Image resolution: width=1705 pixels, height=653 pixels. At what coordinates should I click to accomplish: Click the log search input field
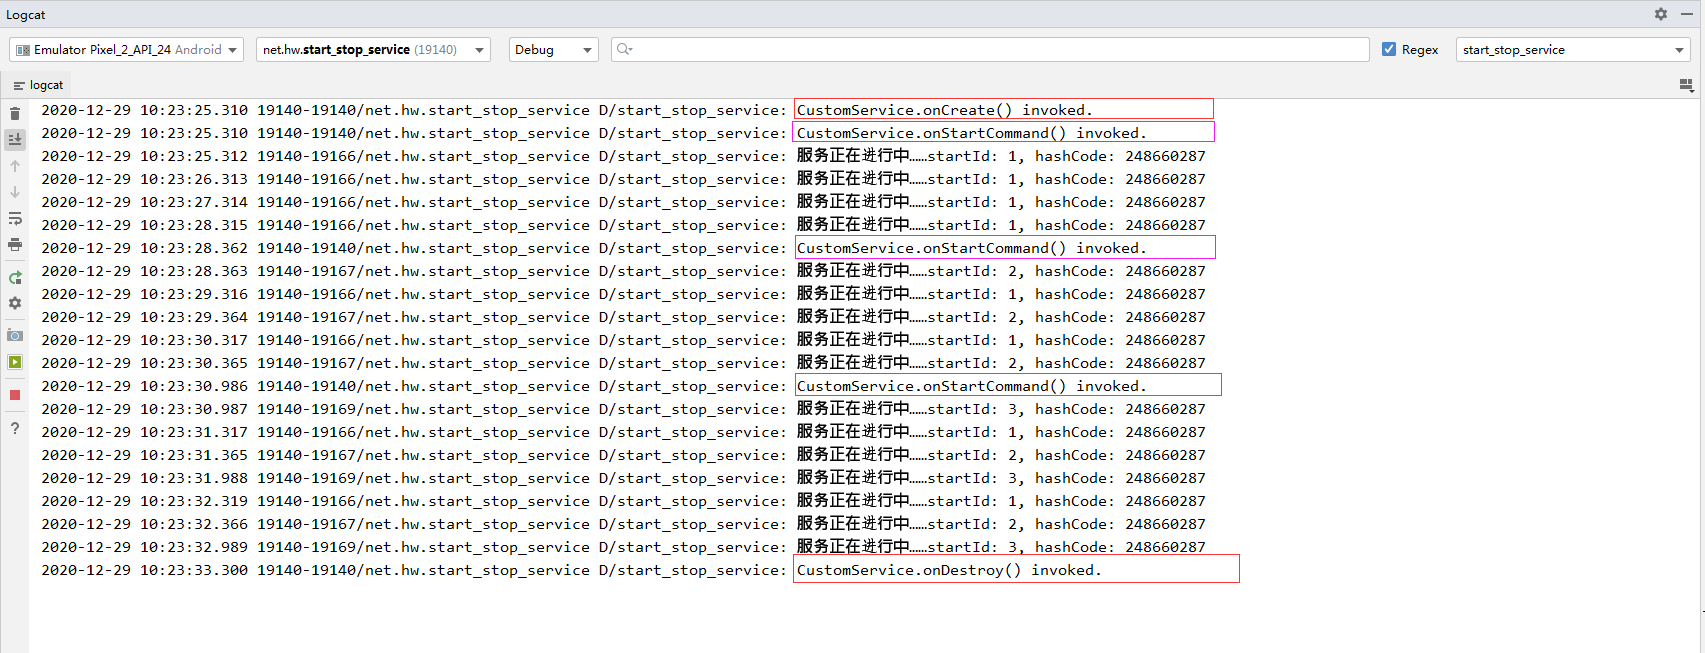[x=990, y=49]
